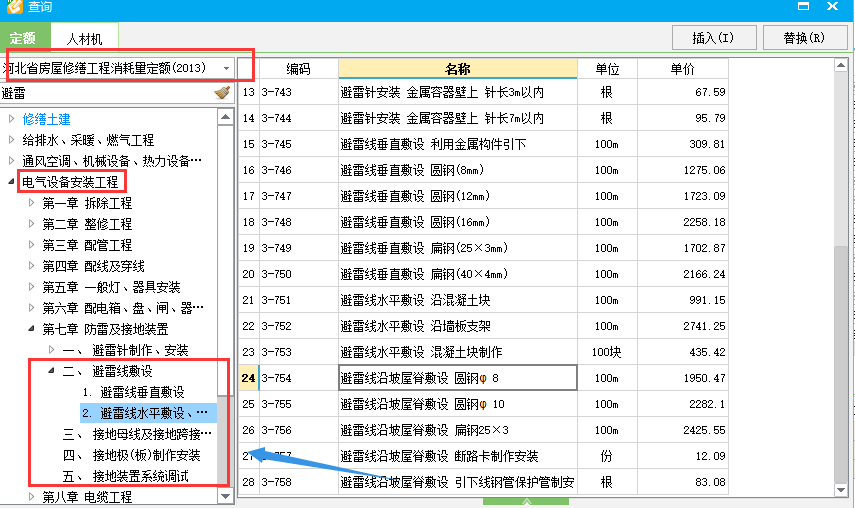Select row 3-750 扁钢(40×4mm)

(x=483, y=274)
